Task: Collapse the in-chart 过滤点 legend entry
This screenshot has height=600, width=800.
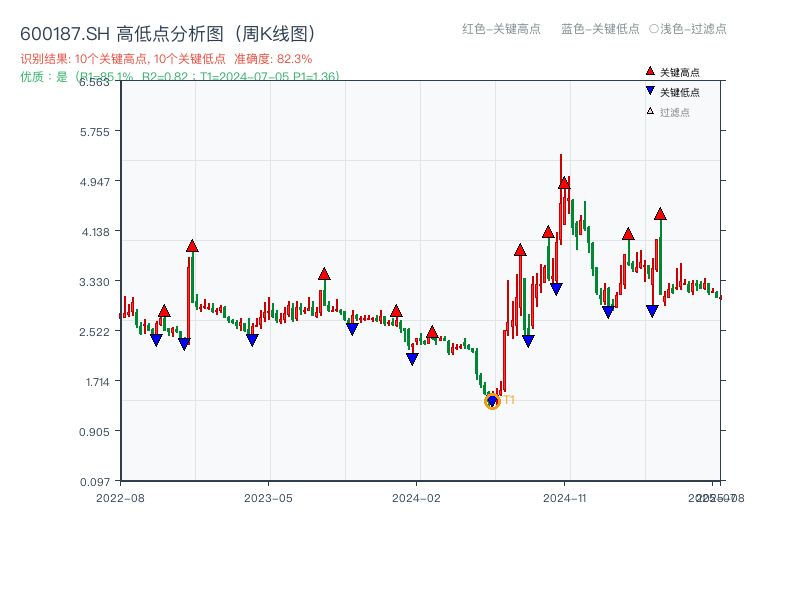Action: 670,111
